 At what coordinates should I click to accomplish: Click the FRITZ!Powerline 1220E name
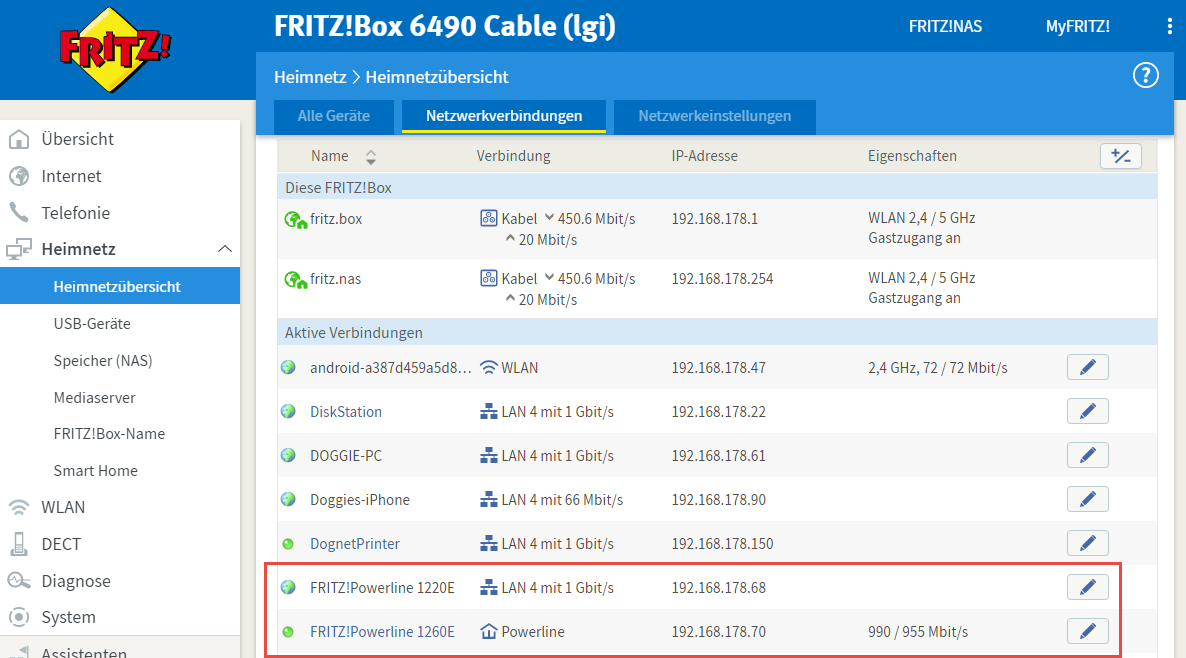click(382, 588)
